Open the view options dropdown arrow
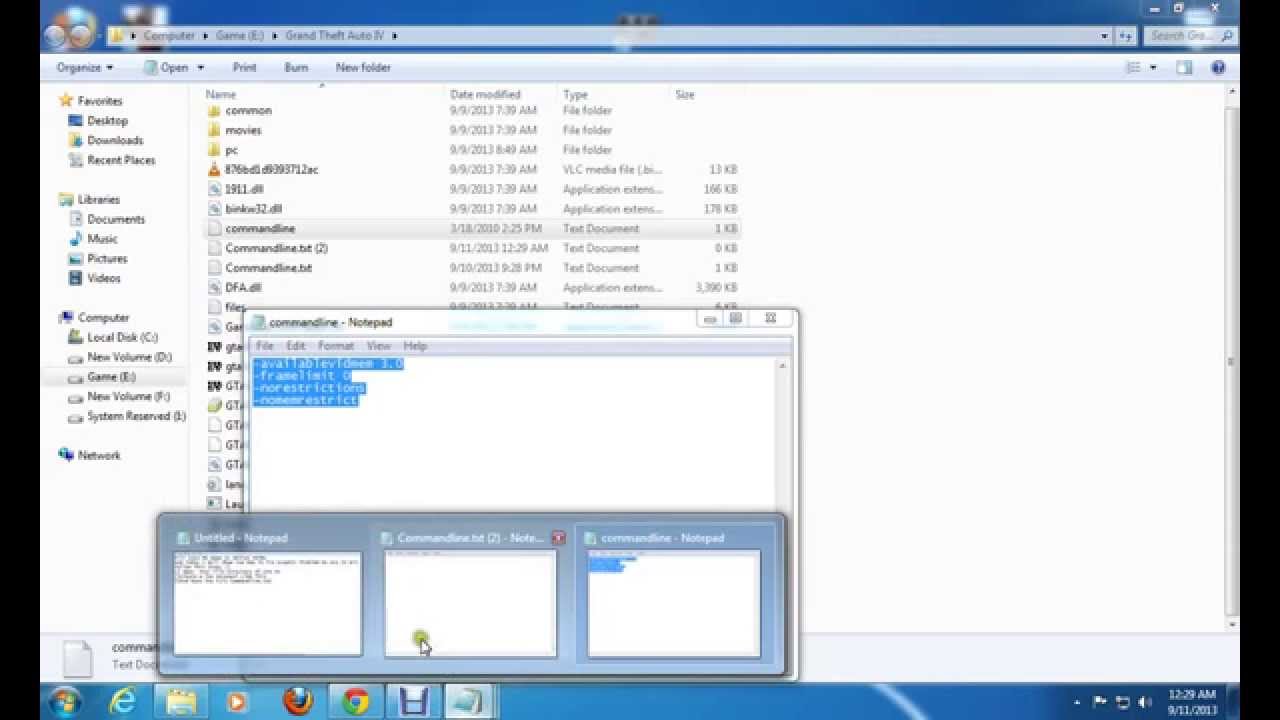The image size is (1280, 720). [x=1153, y=67]
